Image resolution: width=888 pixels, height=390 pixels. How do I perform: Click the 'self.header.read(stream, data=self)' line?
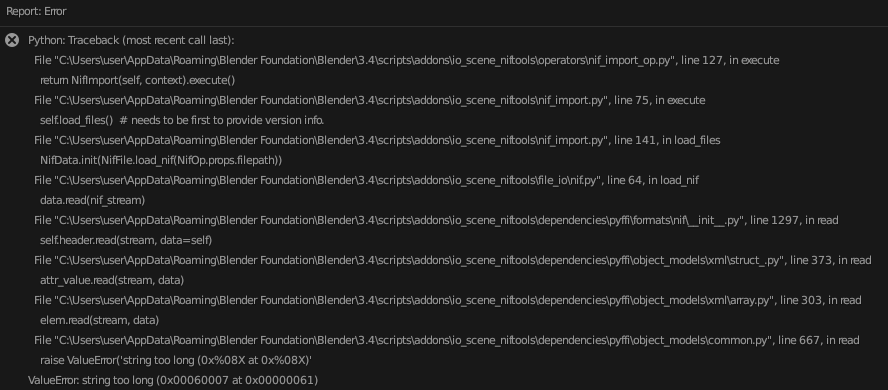click(126, 241)
